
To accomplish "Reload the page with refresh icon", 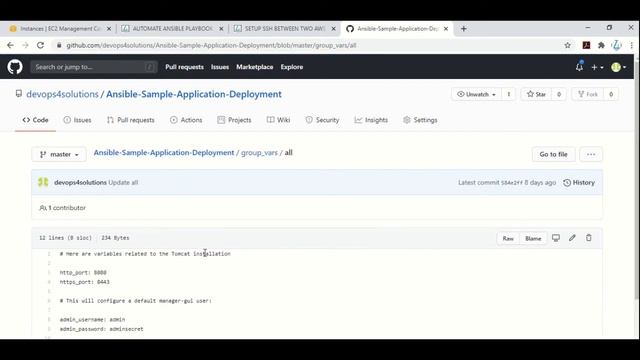I will click(40, 45).
